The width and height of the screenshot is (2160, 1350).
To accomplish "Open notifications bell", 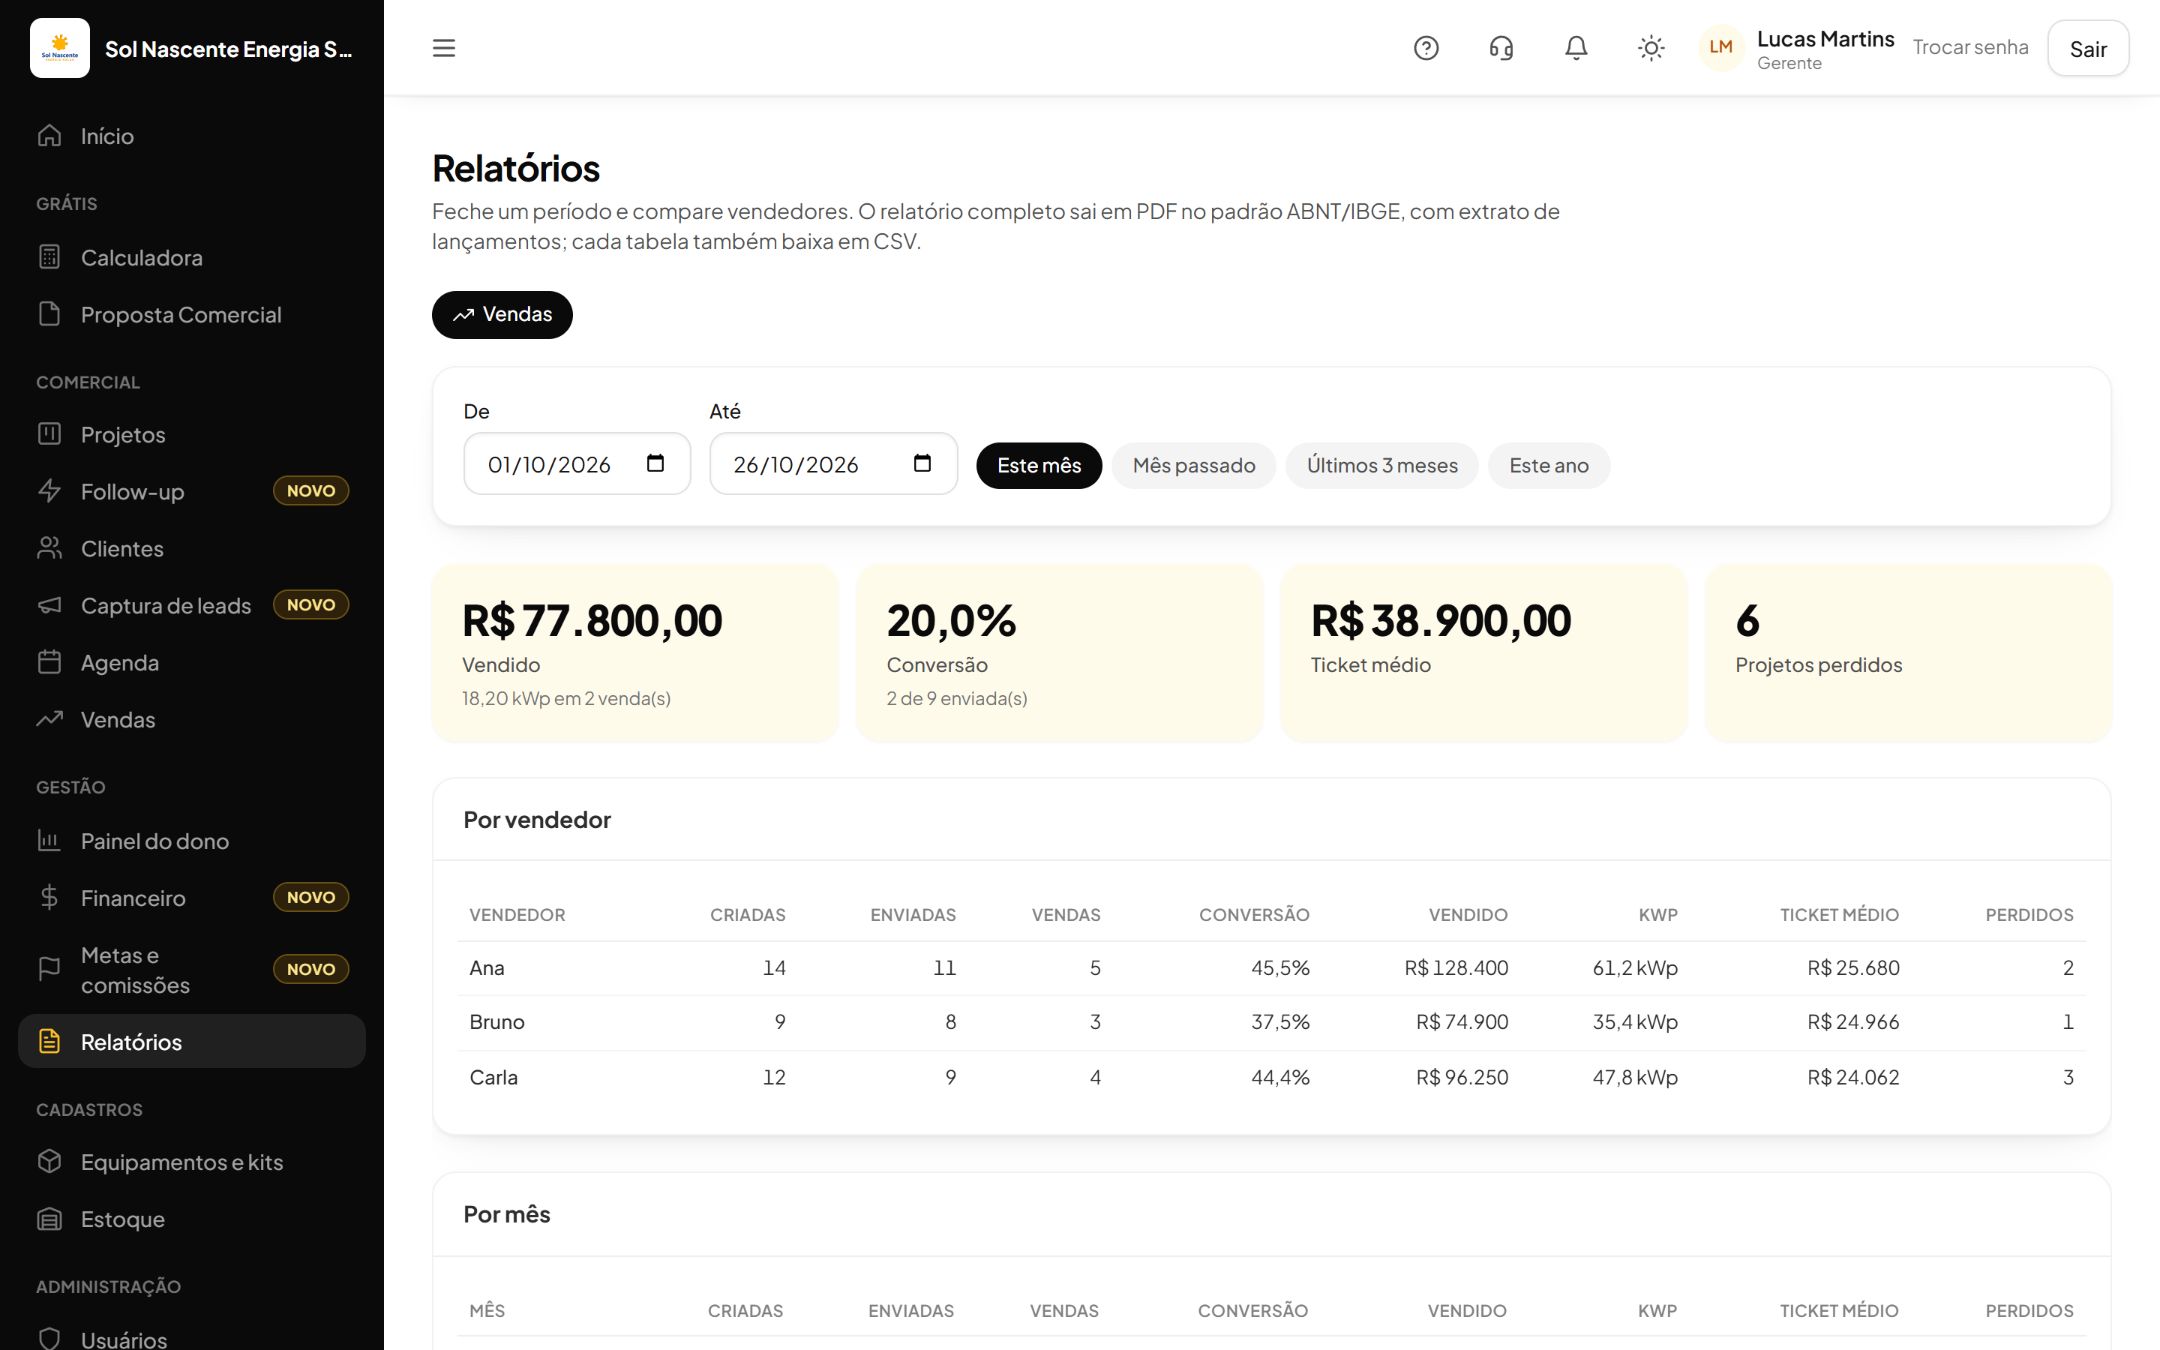I will [x=1576, y=48].
